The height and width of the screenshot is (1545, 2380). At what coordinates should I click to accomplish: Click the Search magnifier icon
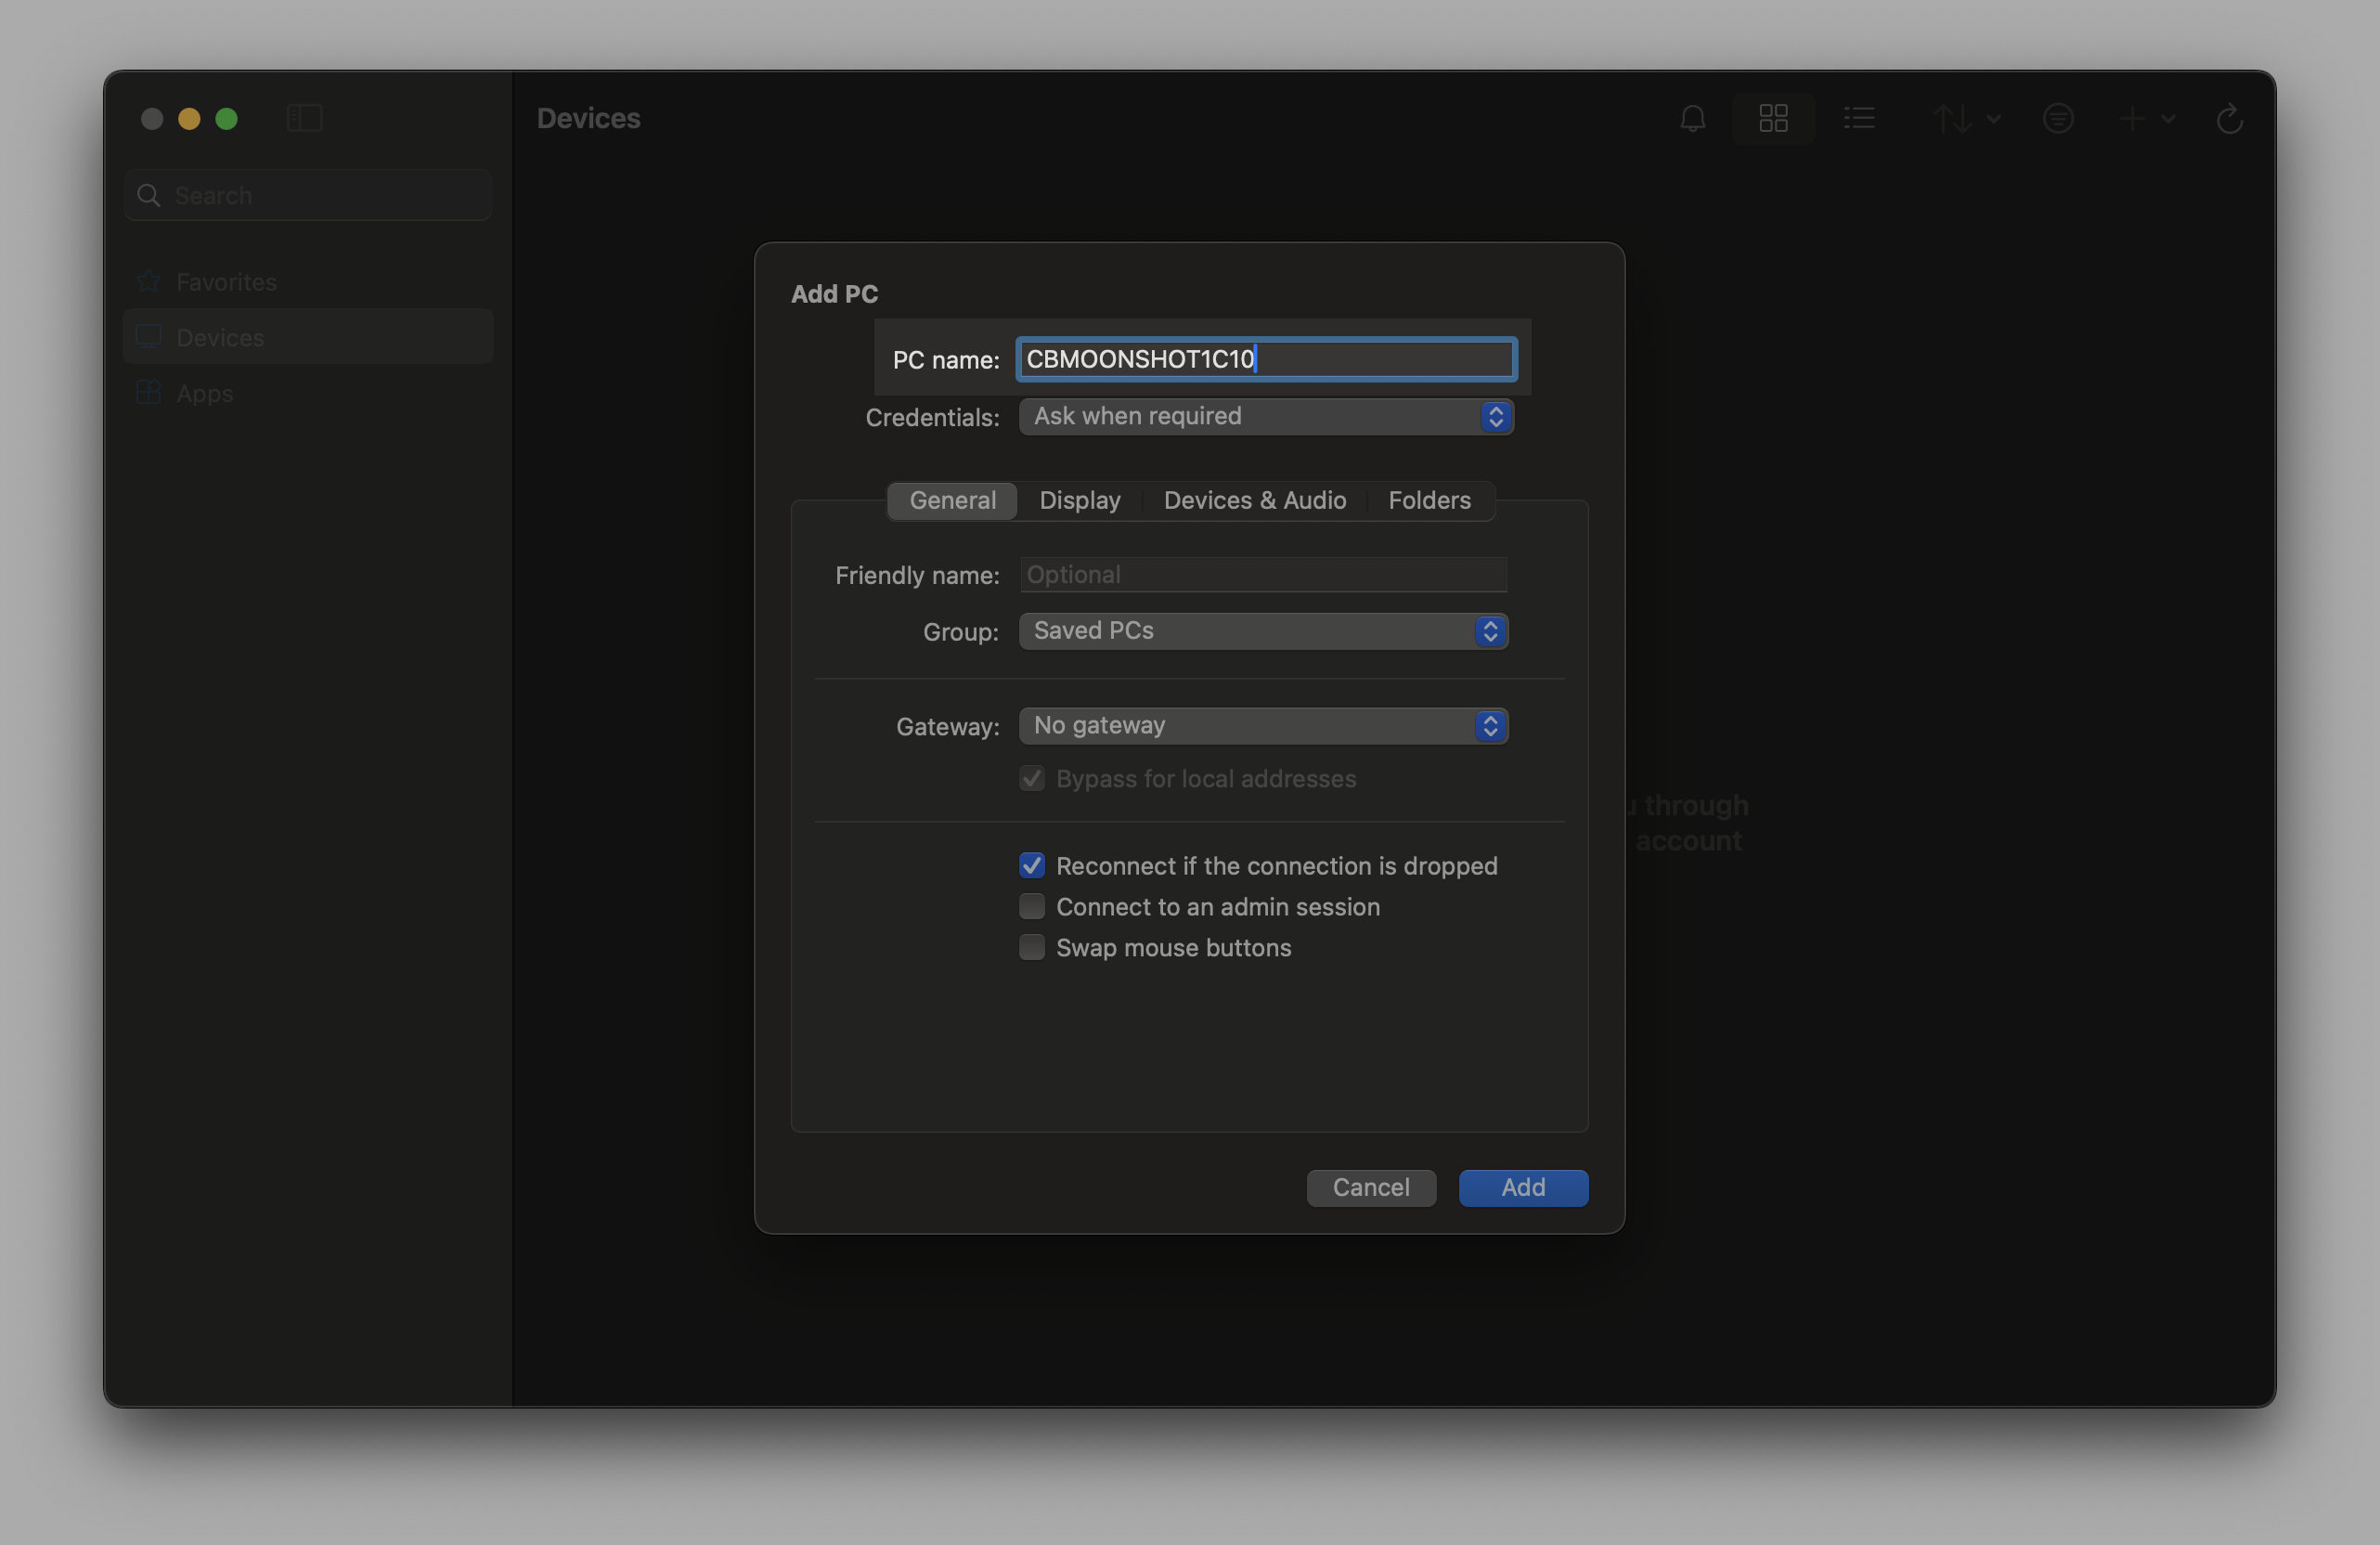click(x=149, y=195)
